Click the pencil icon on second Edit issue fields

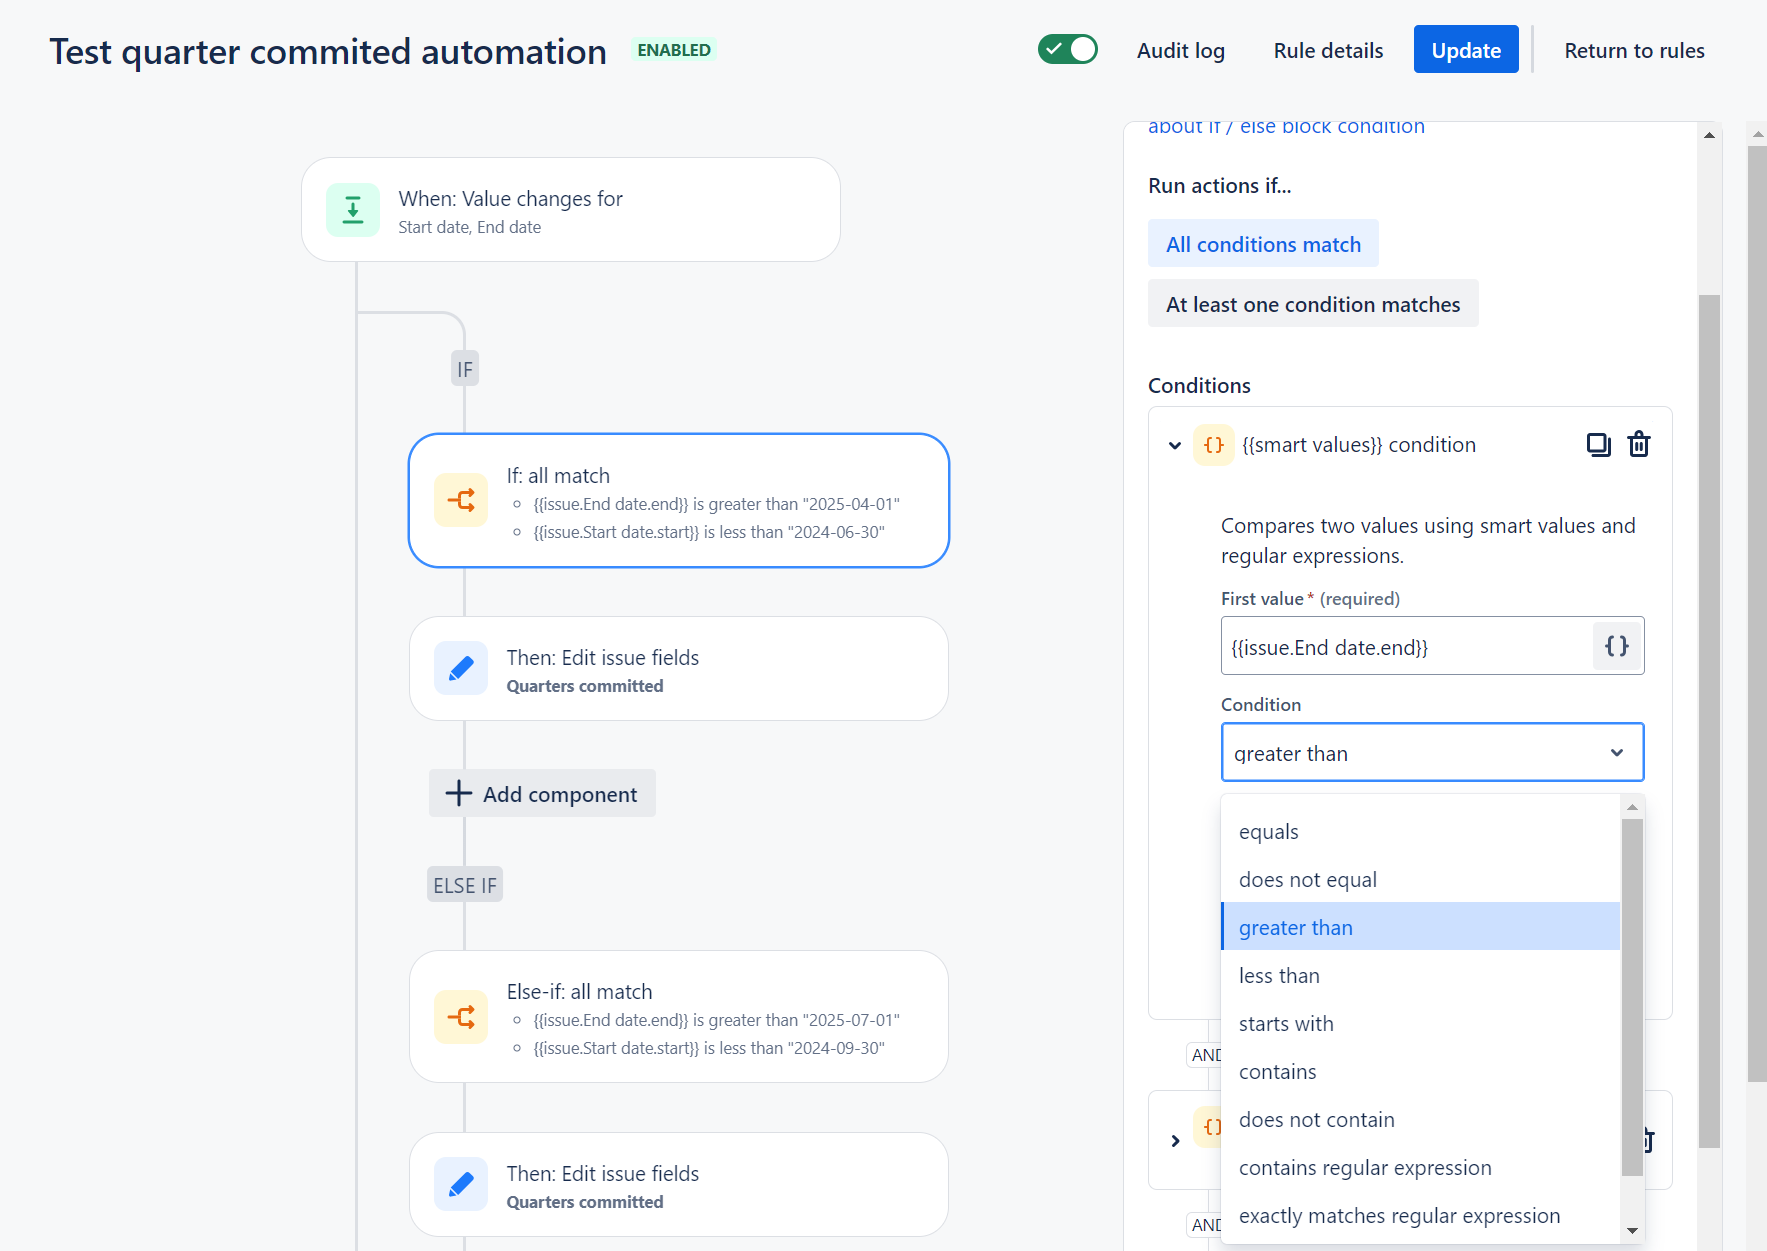[x=461, y=1184]
